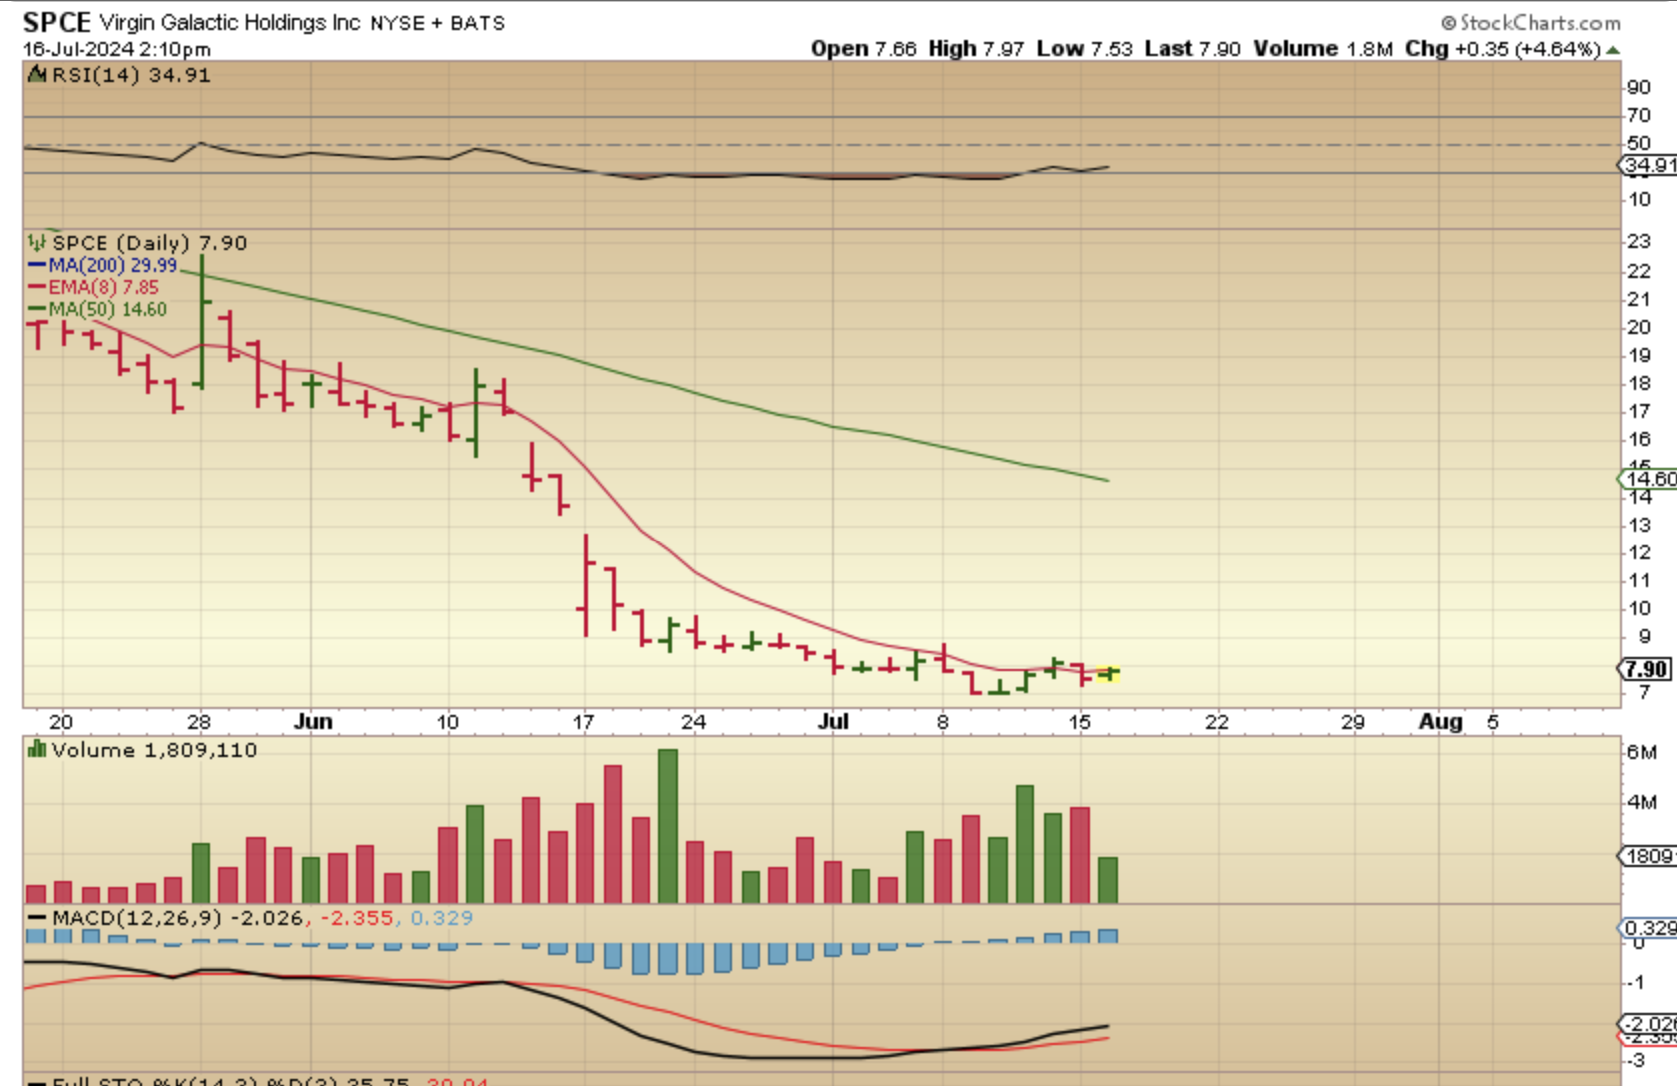Click the MA(50) 14.60 legend entry
The height and width of the screenshot is (1086, 1677).
pyautogui.click(x=98, y=310)
